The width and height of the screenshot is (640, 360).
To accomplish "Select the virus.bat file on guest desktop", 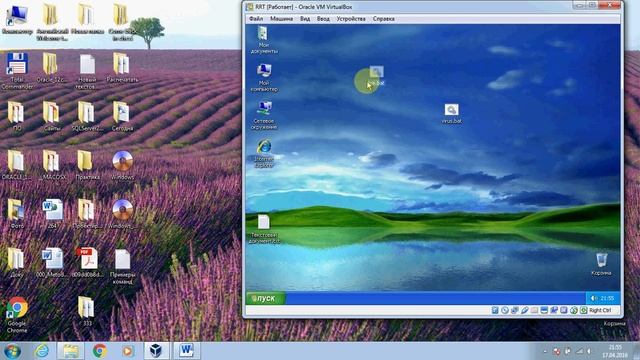I will (451, 114).
